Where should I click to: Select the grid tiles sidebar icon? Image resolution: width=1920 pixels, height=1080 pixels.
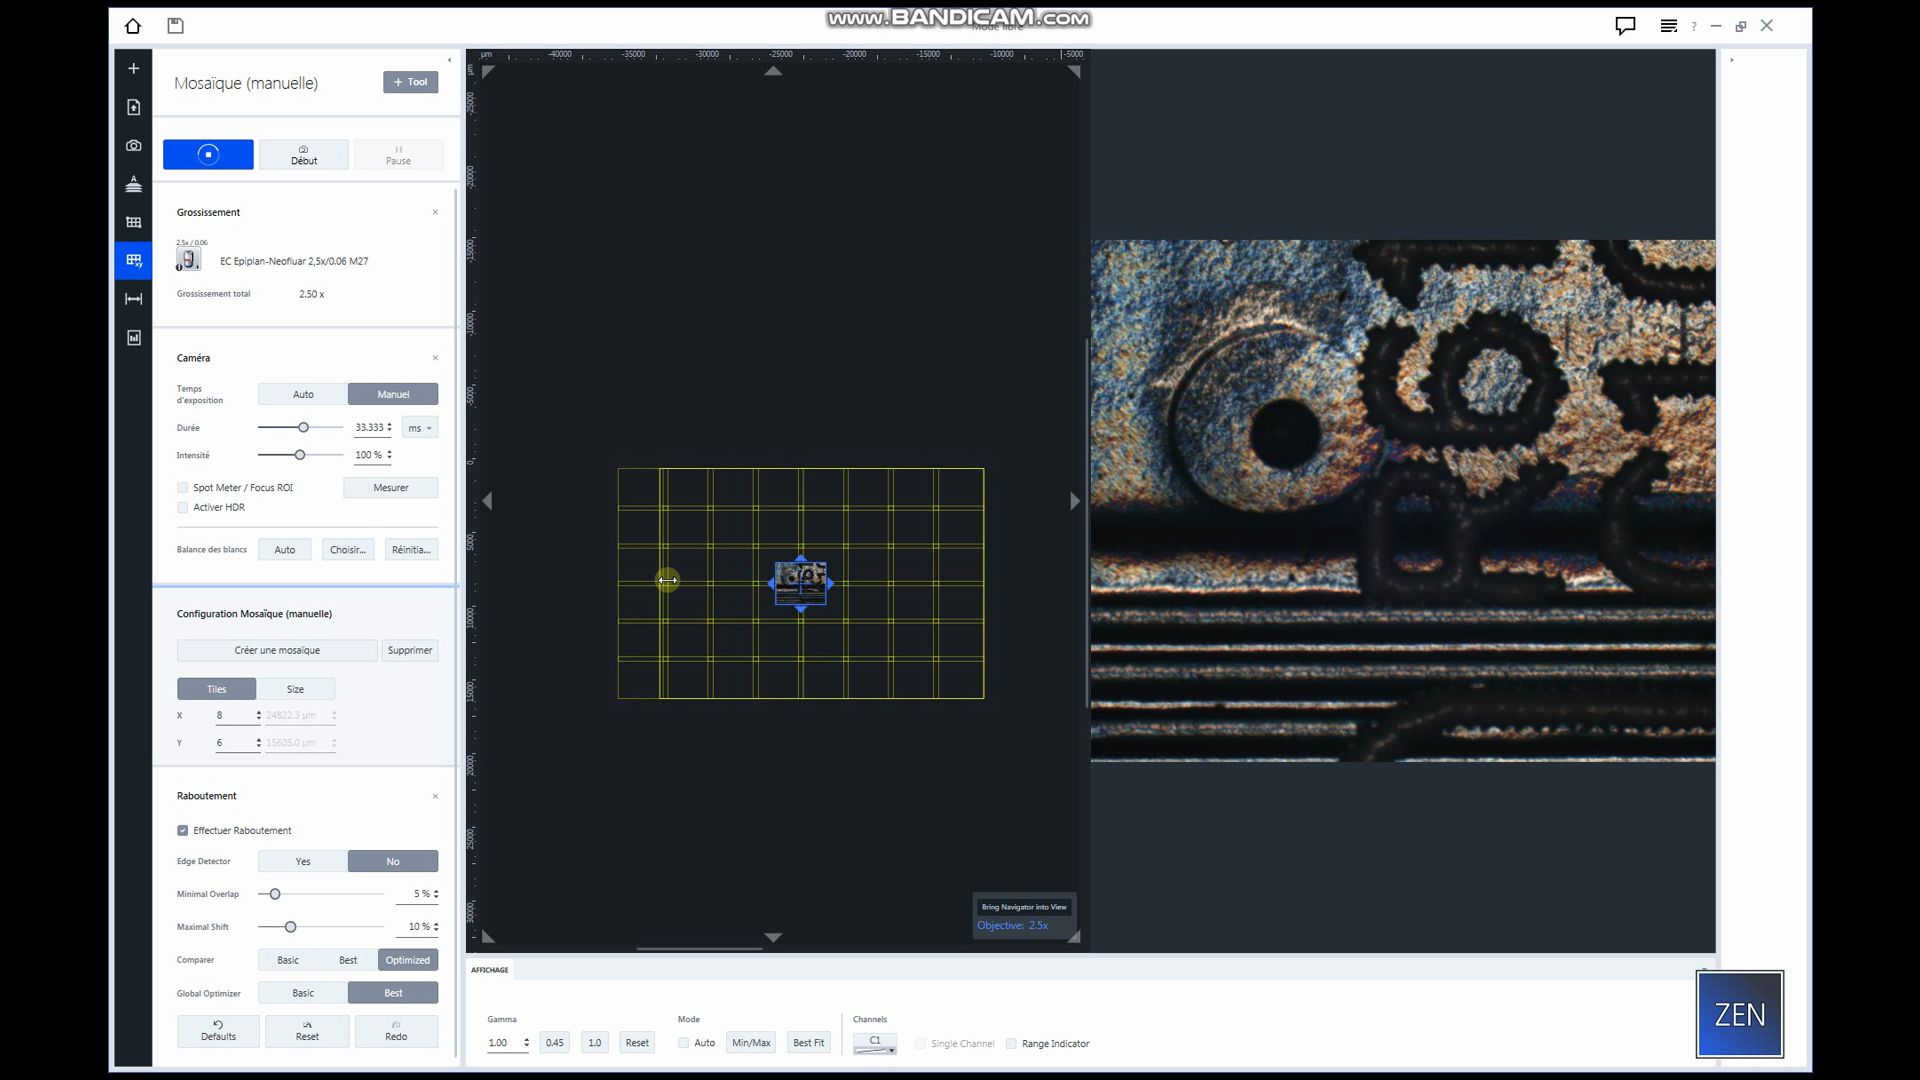click(133, 222)
